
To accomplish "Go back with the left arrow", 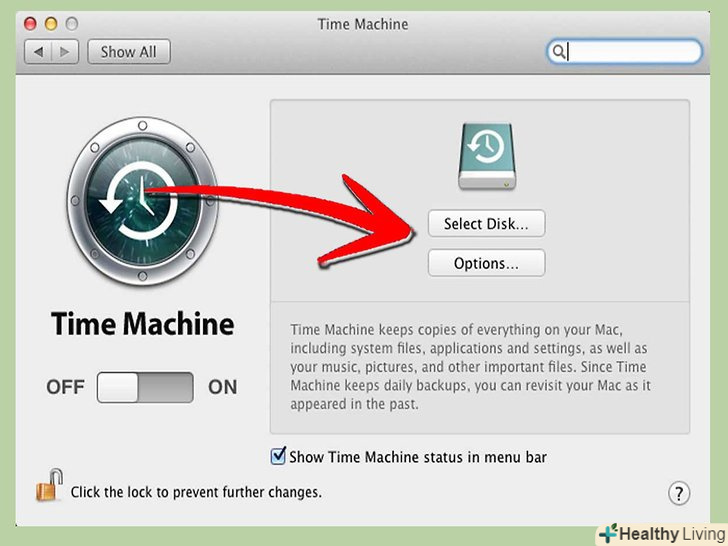I will click(38, 52).
